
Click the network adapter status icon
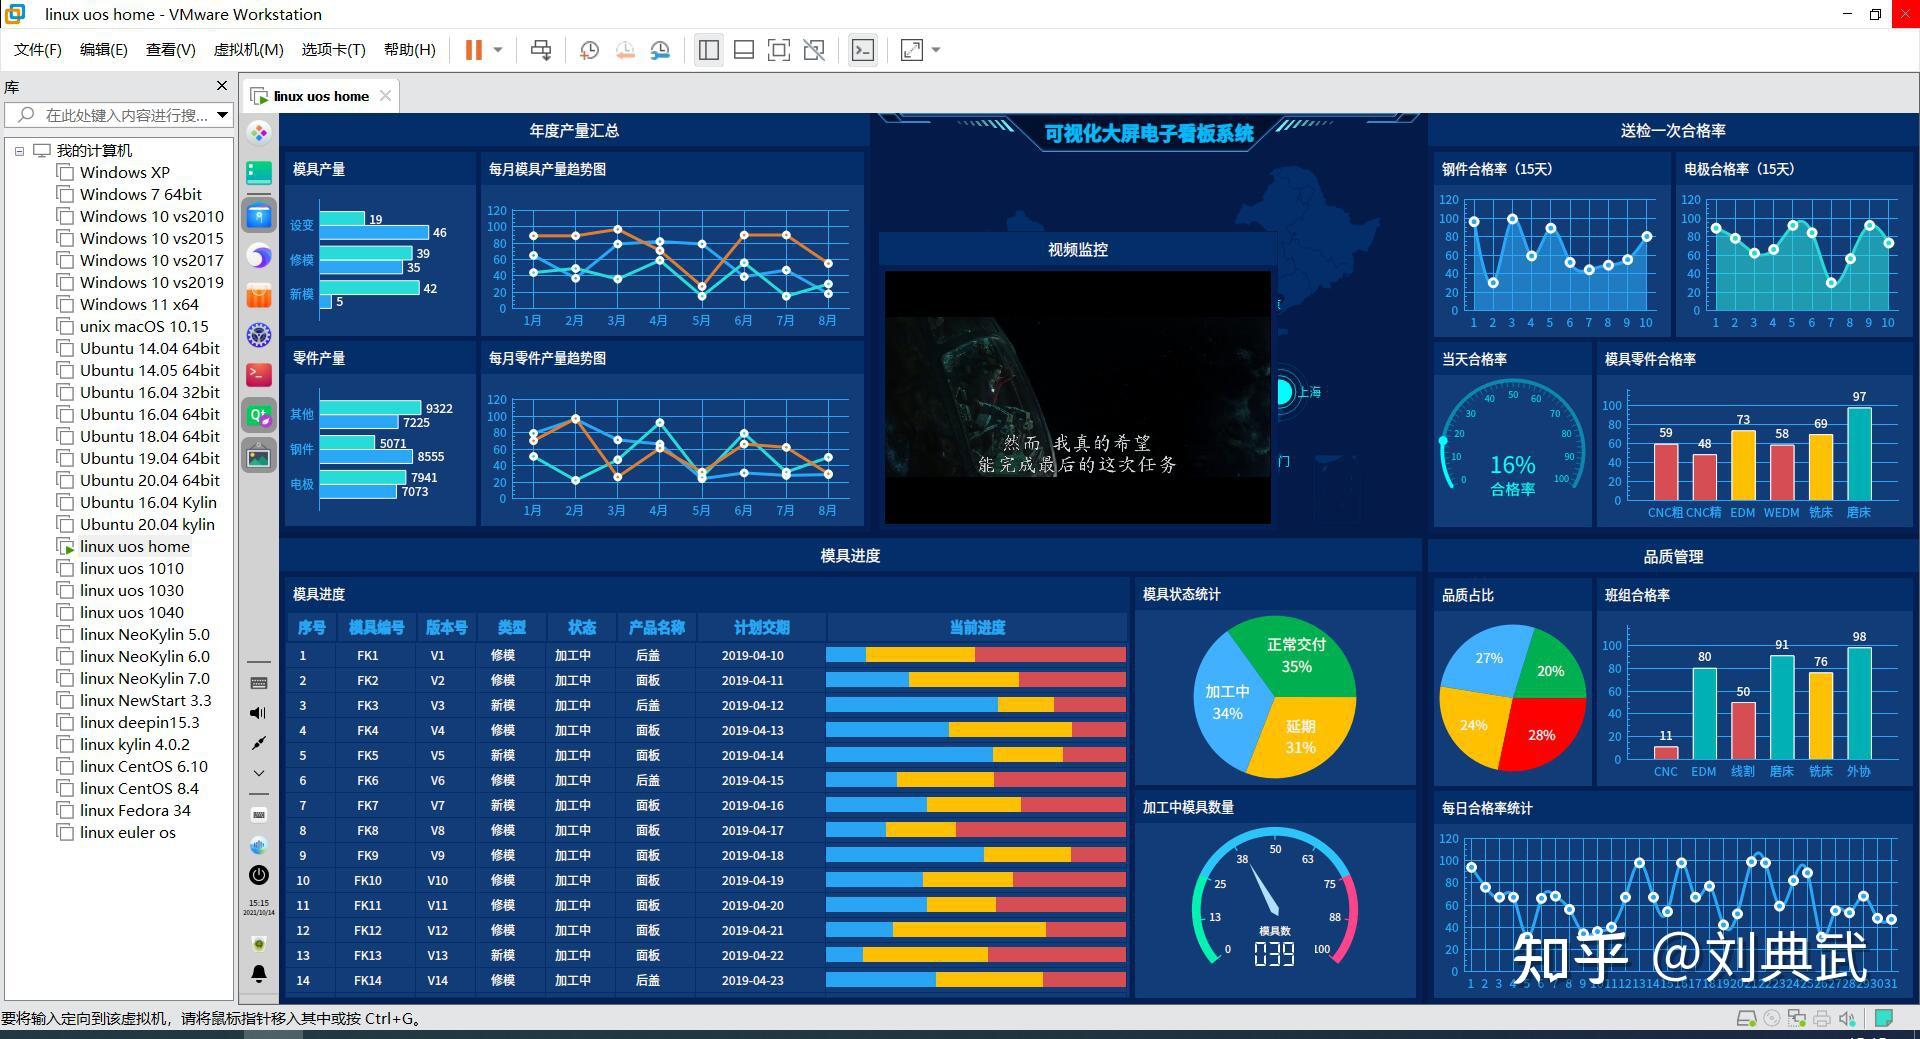(1797, 1019)
